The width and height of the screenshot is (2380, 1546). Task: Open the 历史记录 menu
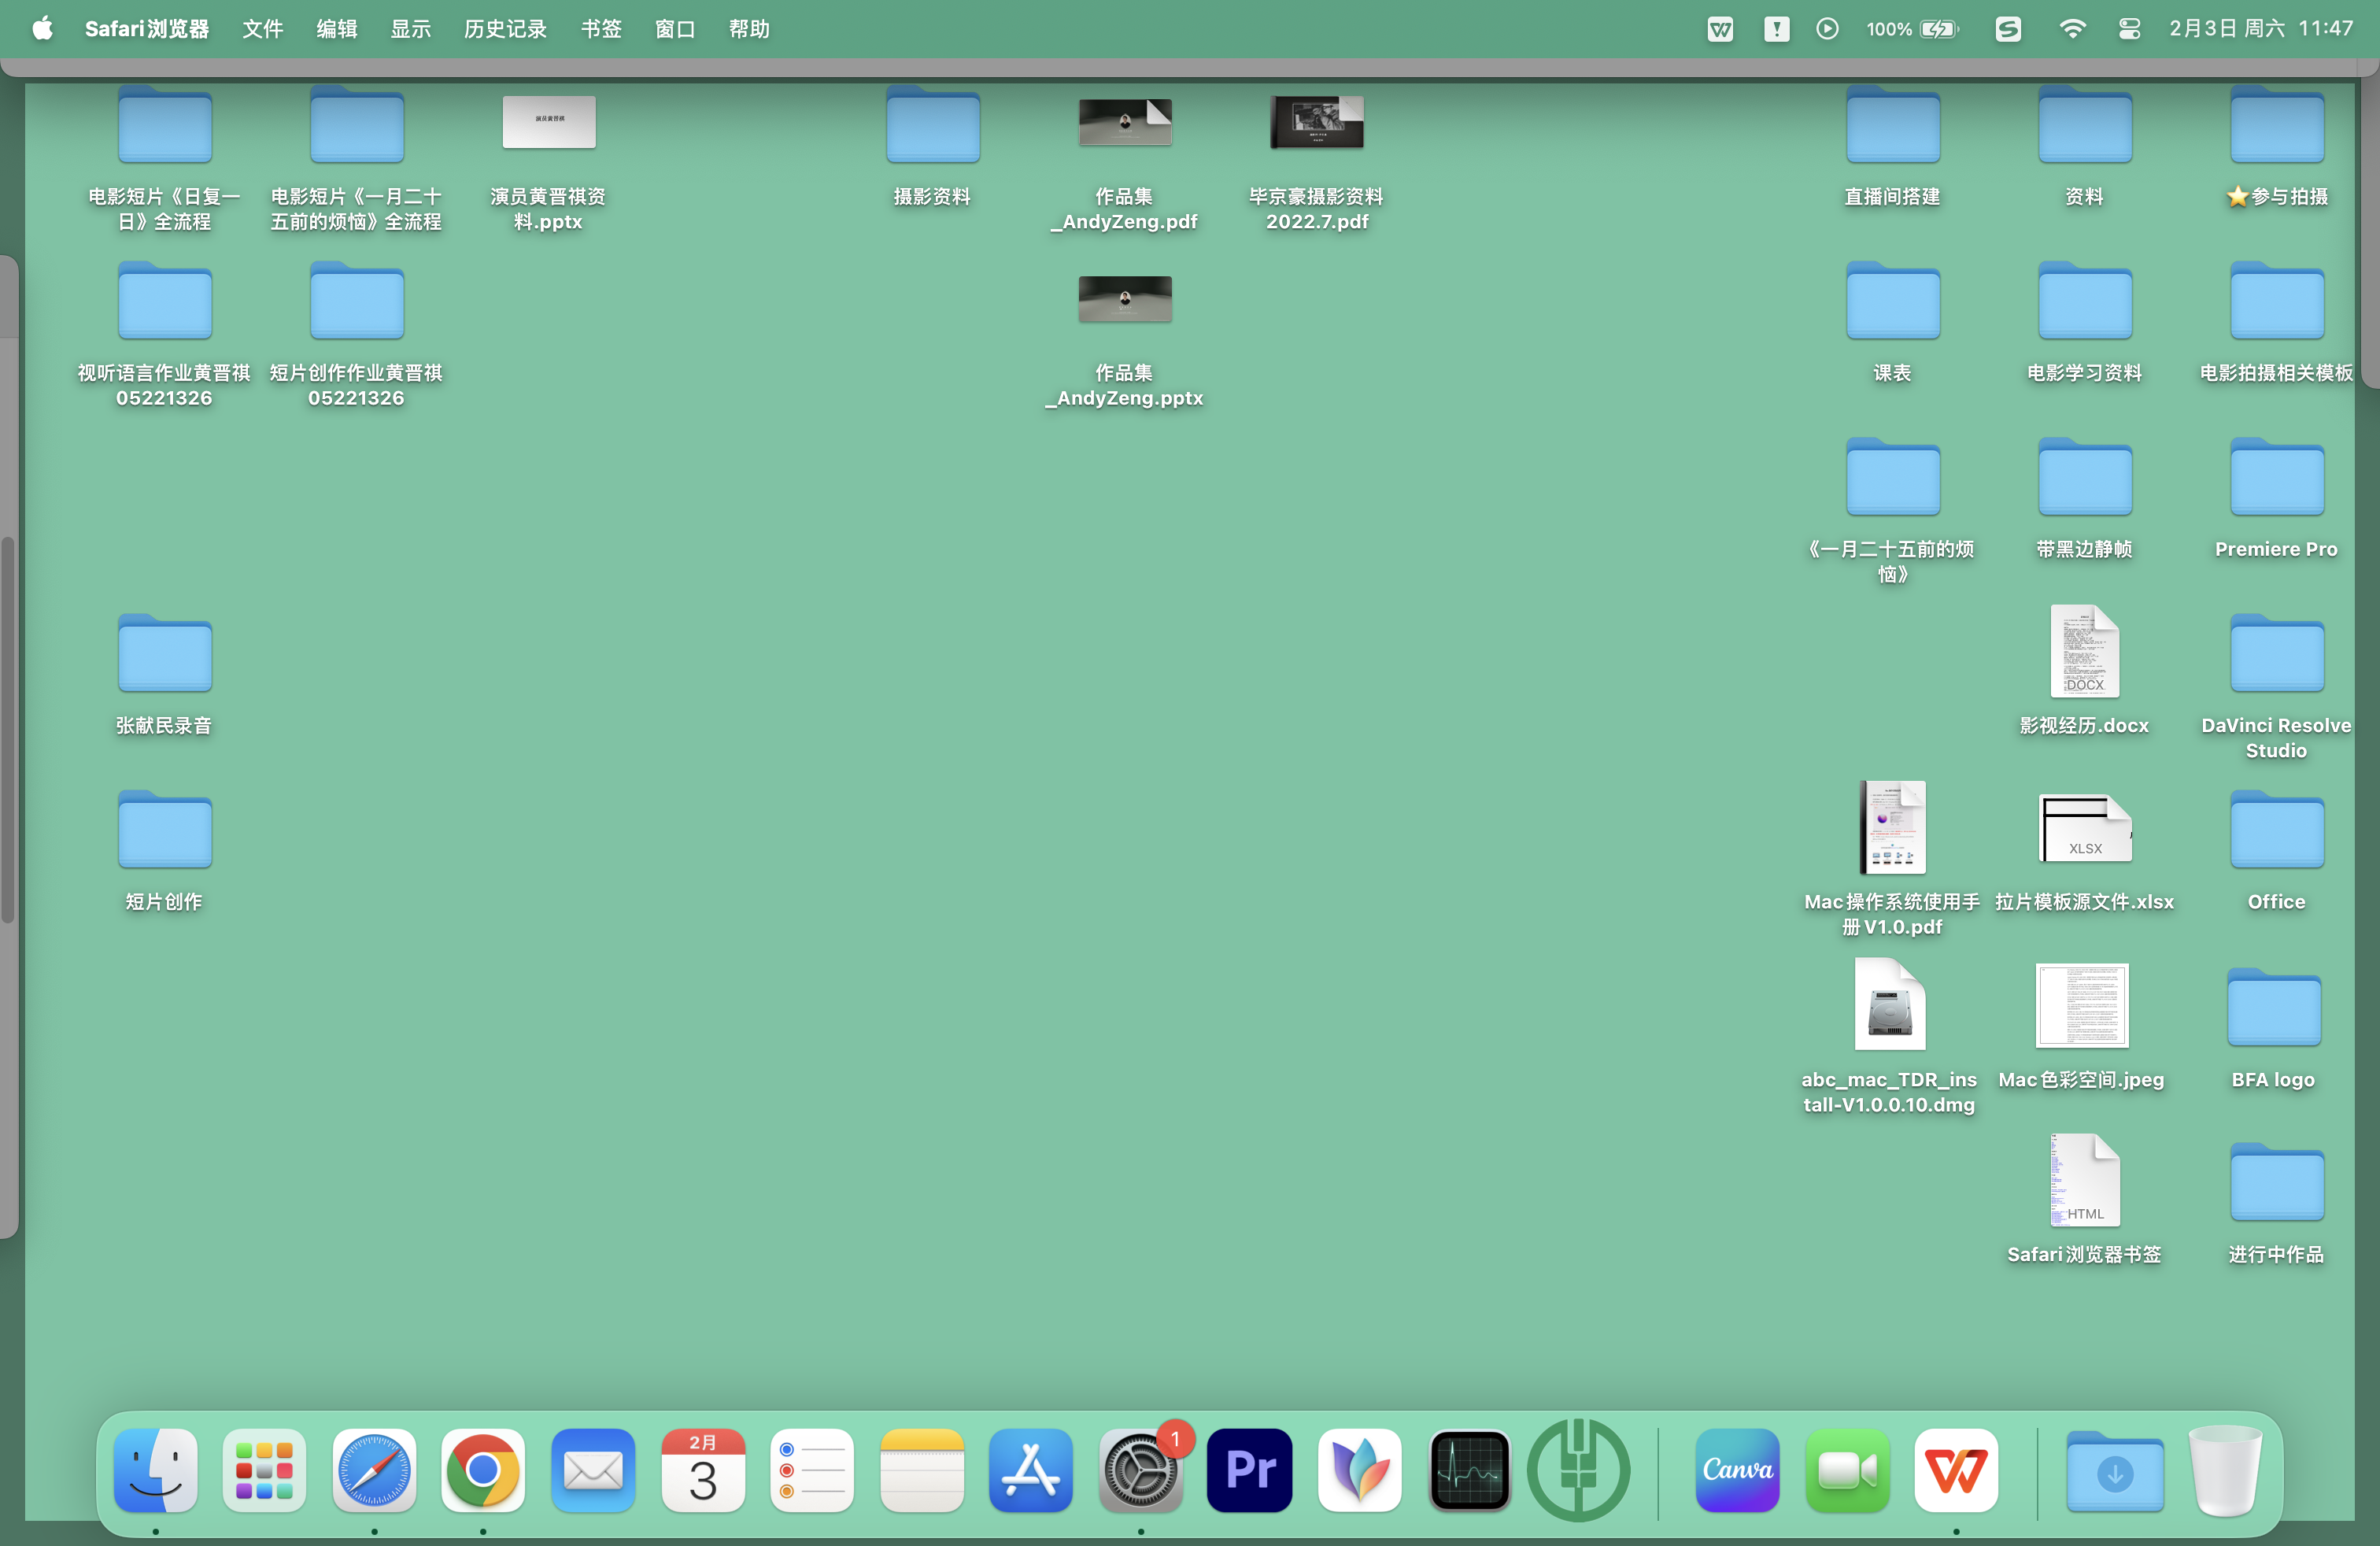[x=505, y=29]
